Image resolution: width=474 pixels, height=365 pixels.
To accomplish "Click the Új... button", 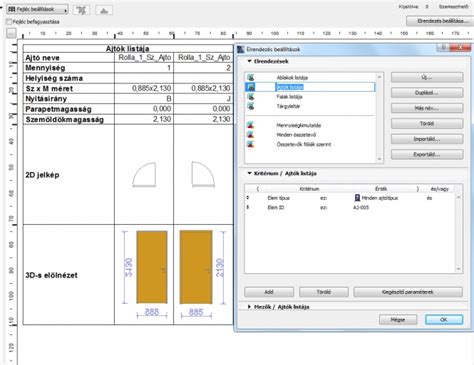I will [427, 77].
